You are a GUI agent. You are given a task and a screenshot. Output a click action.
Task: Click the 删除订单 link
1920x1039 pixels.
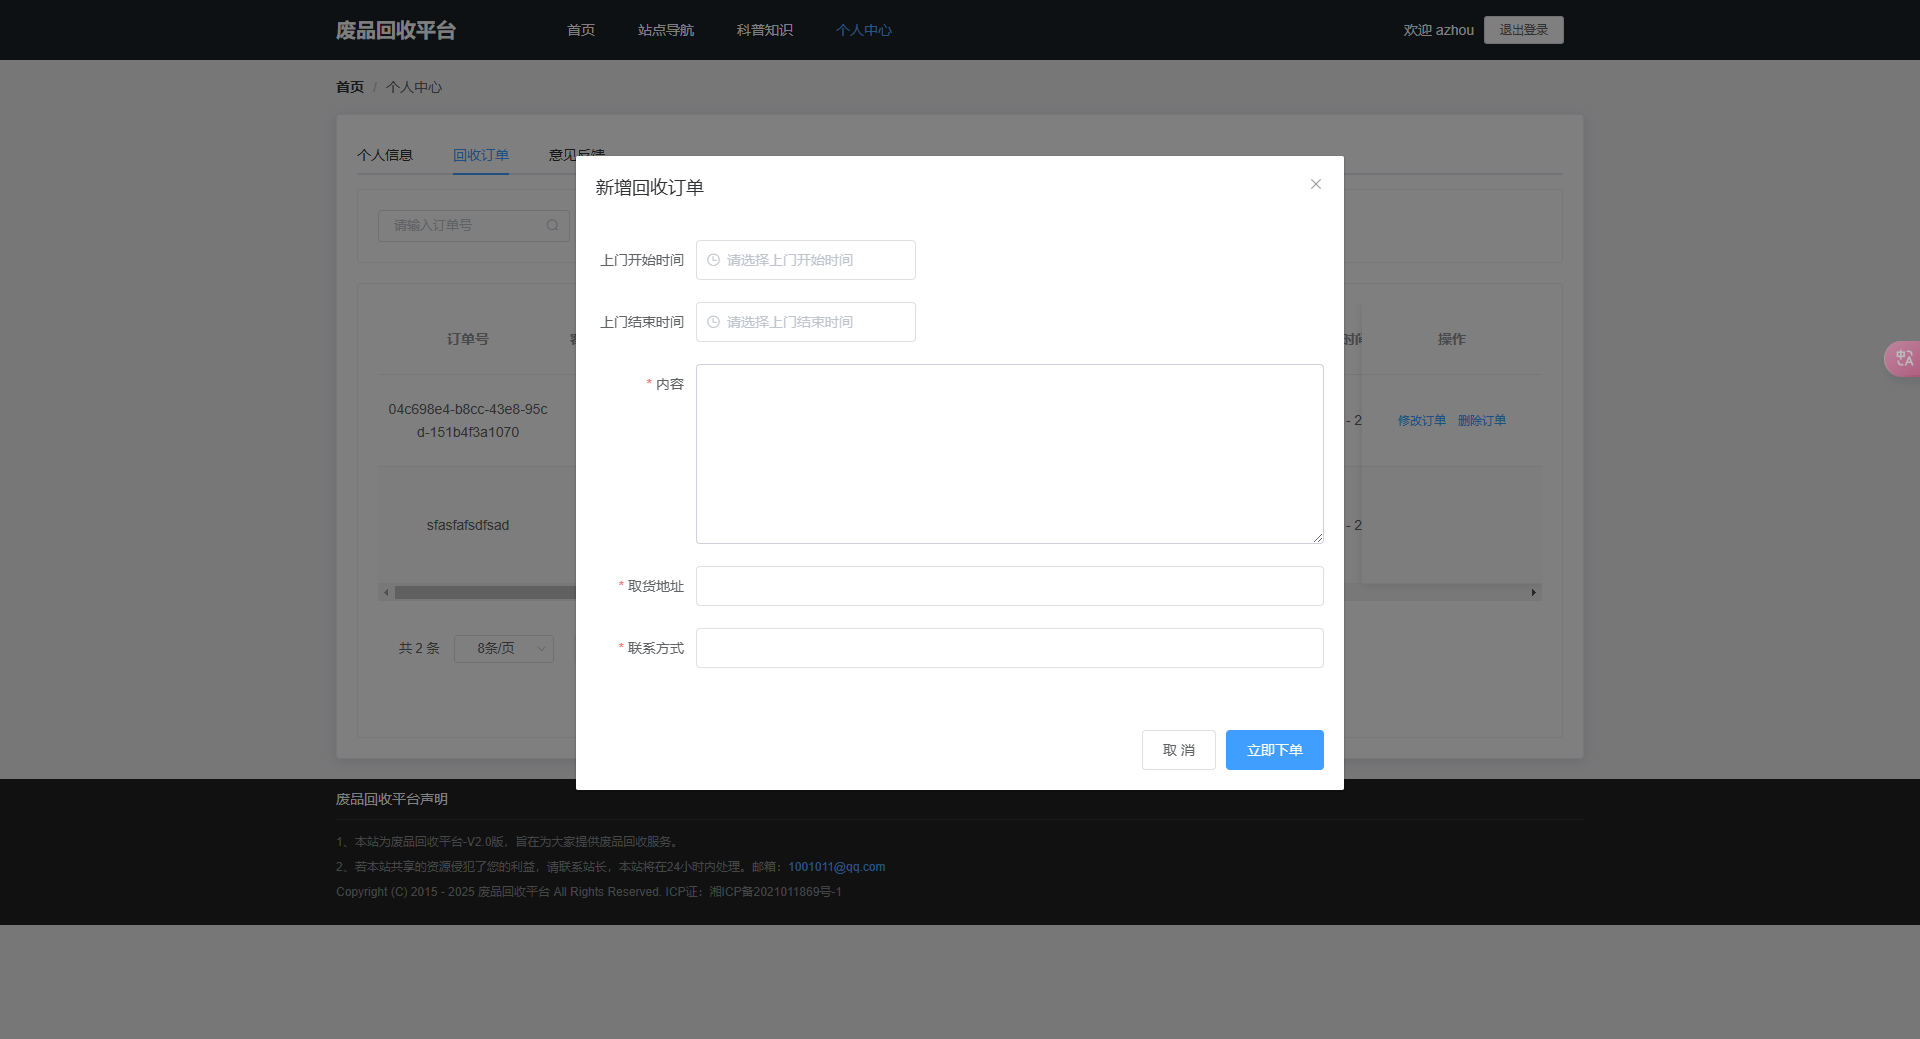click(x=1482, y=420)
